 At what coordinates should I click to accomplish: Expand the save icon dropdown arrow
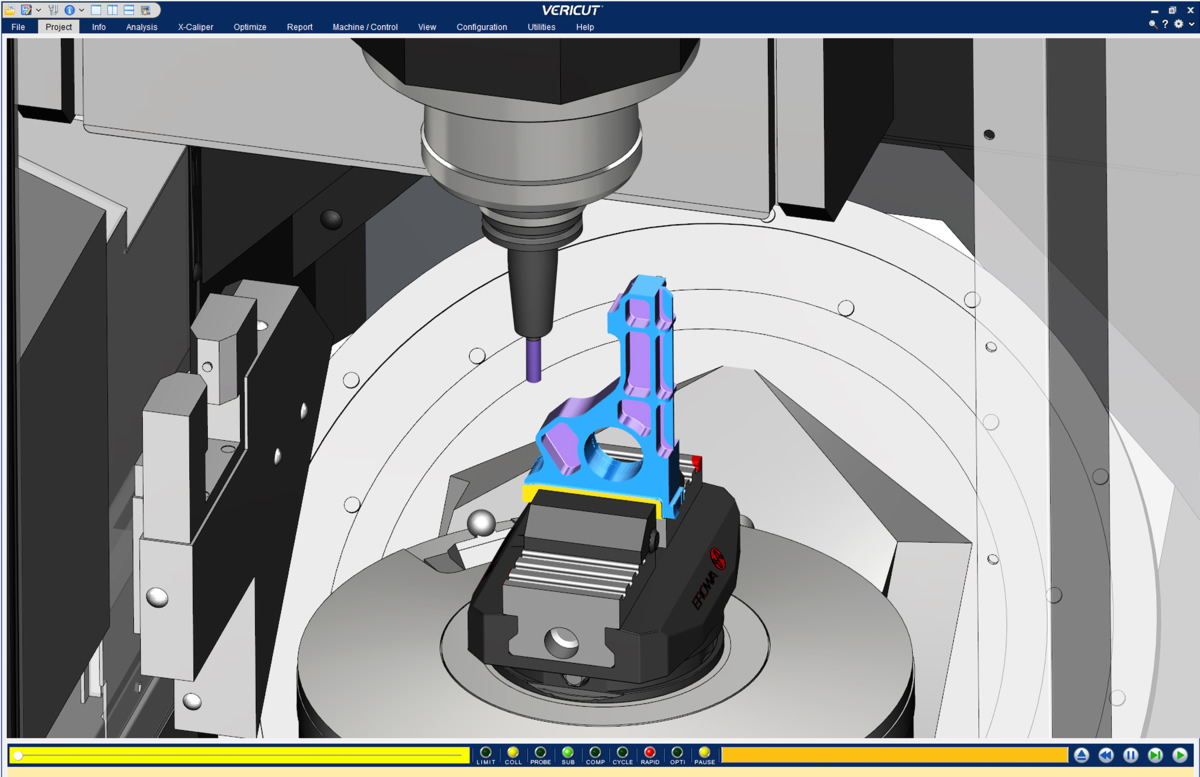(x=38, y=10)
